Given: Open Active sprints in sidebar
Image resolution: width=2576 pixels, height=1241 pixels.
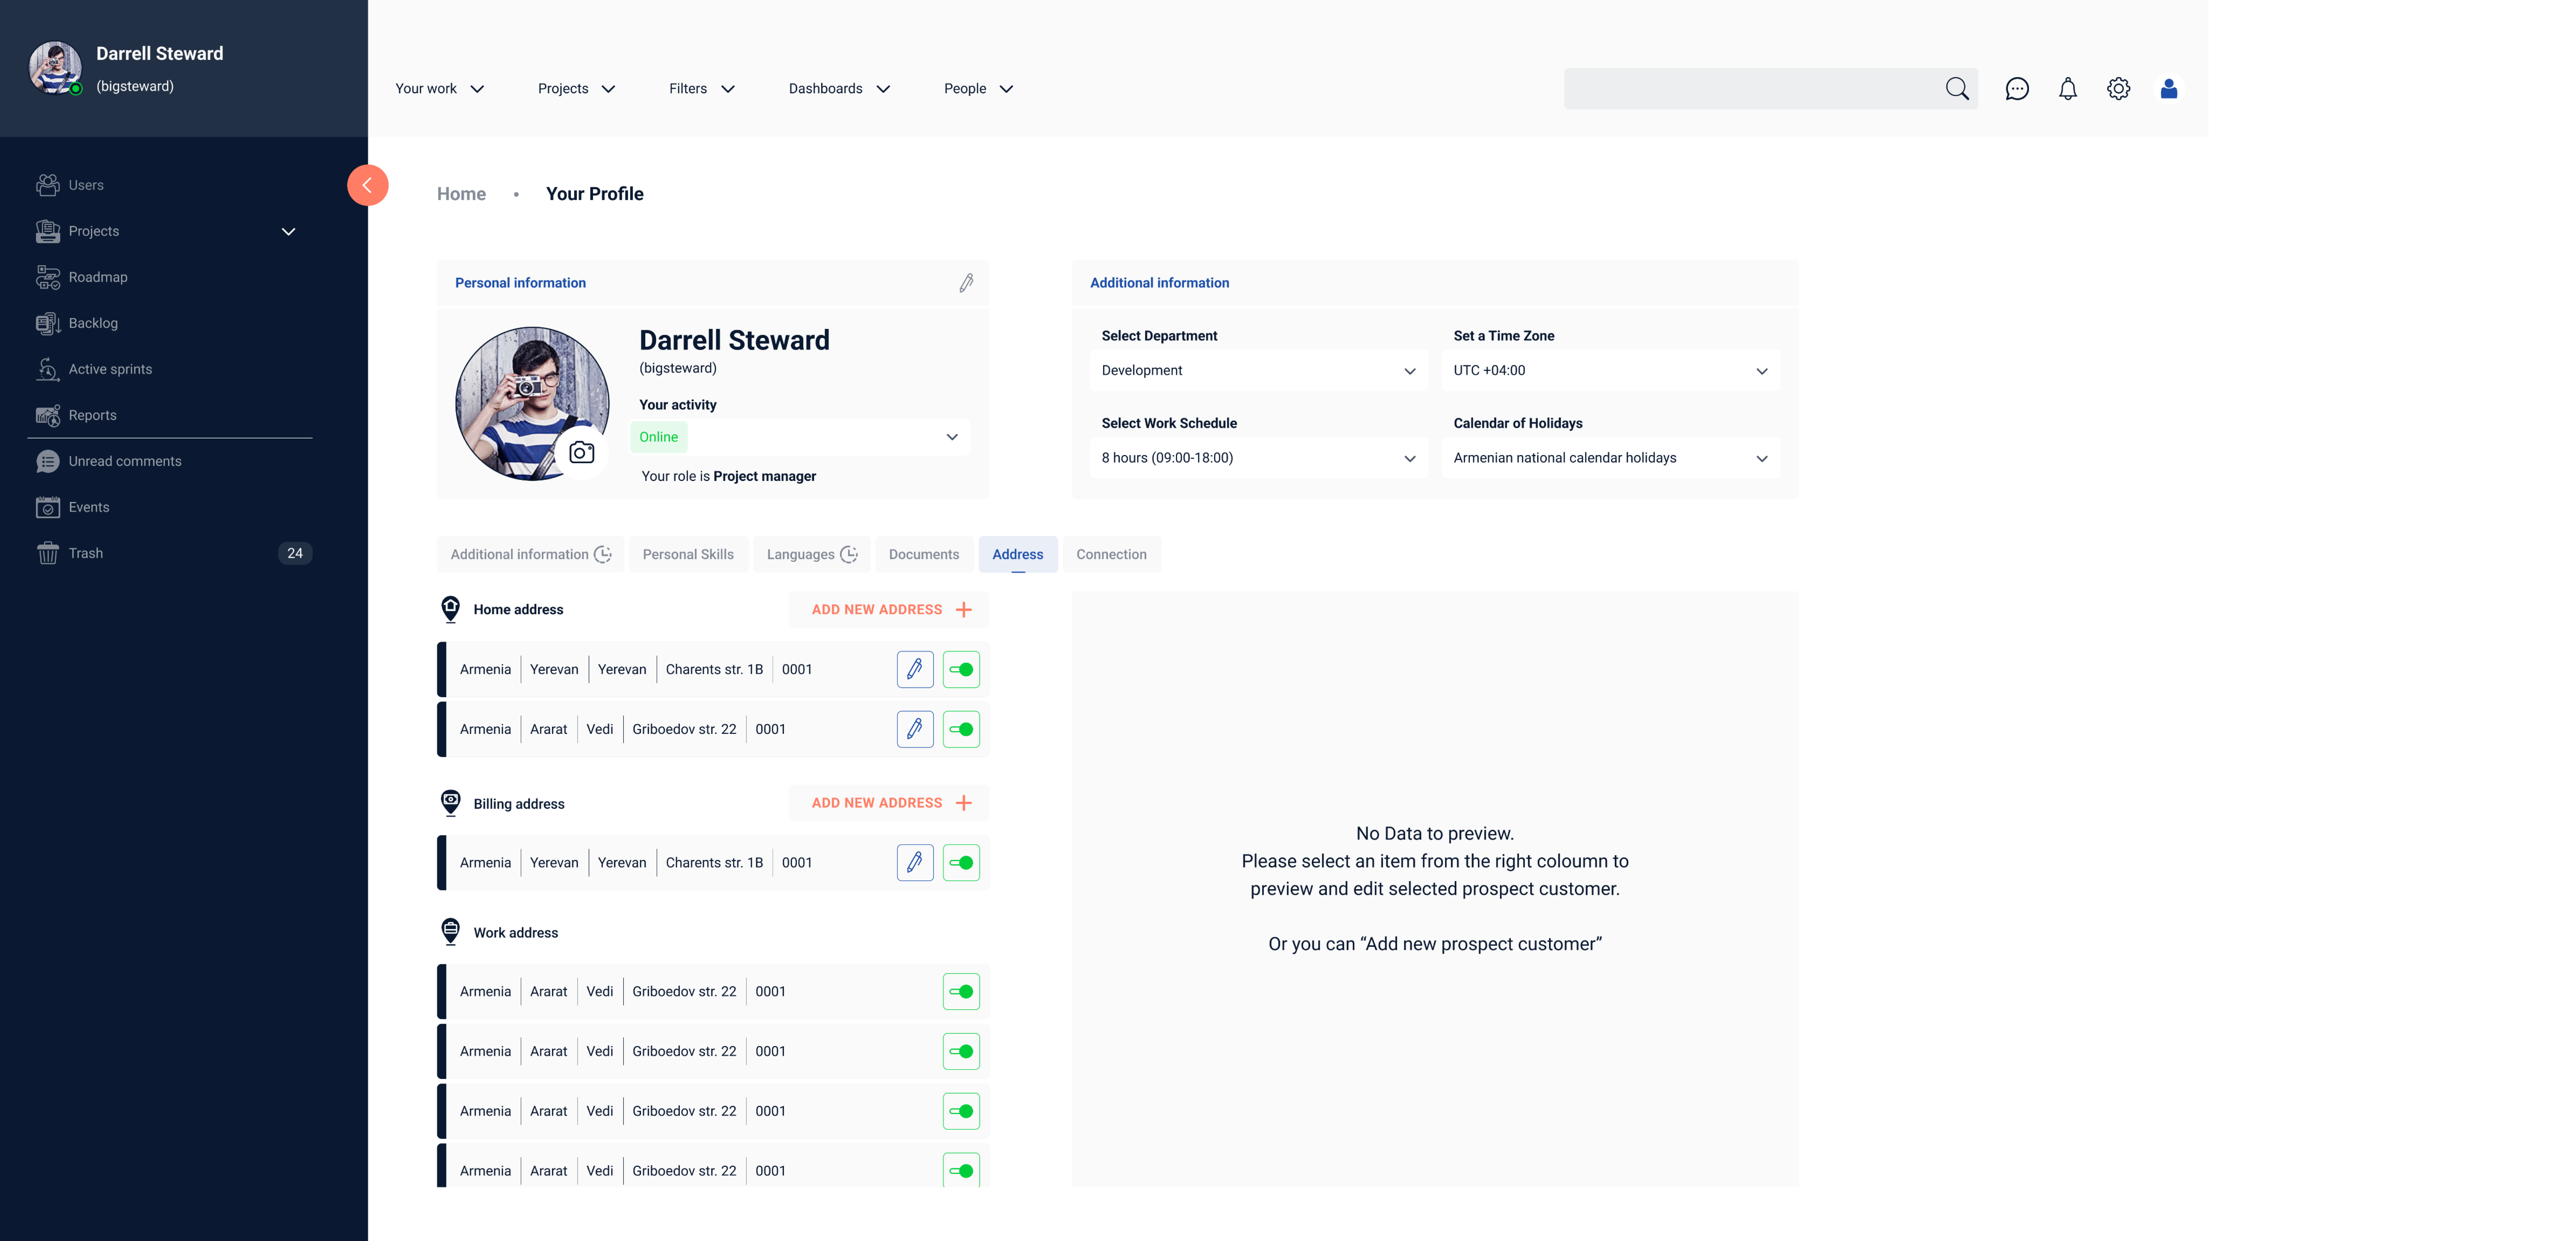Looking at the screenshot, I should [110, 369].
